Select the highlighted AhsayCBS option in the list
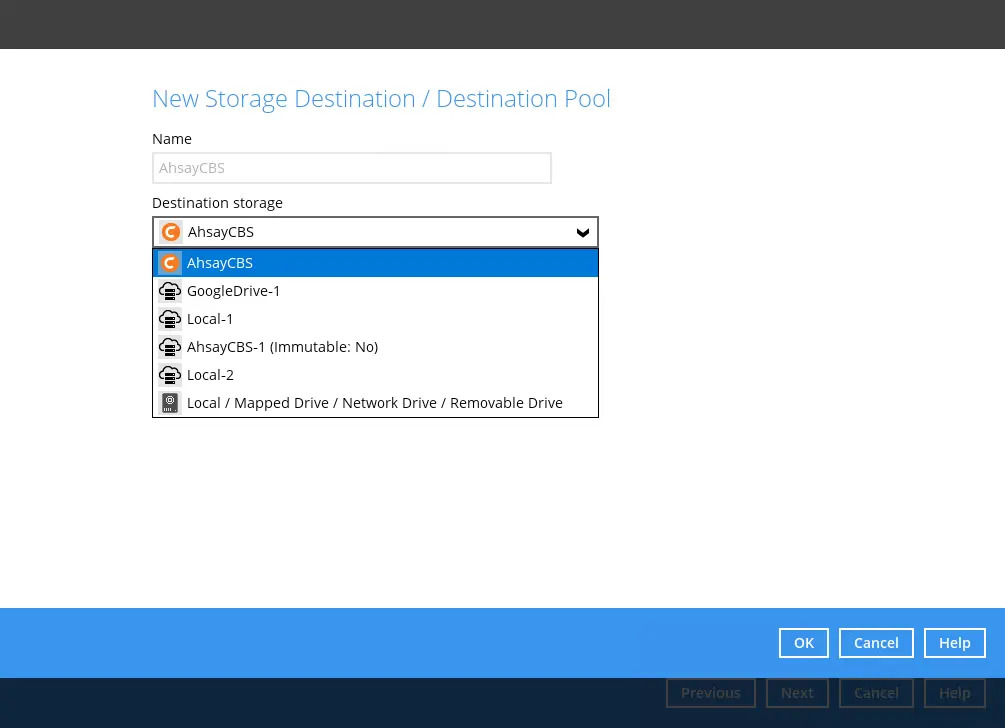Viewport: 1005px width, 728px height. pyautogui.click(x=375, y=263)
